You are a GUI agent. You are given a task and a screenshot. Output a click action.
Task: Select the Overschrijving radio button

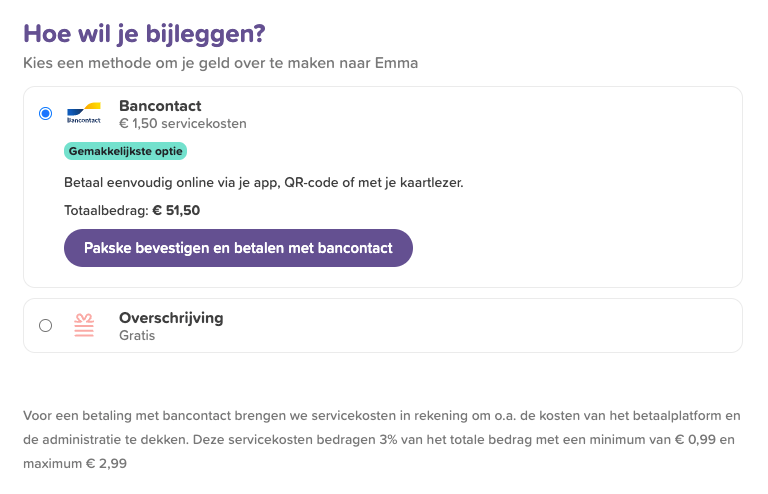(46, 326)
